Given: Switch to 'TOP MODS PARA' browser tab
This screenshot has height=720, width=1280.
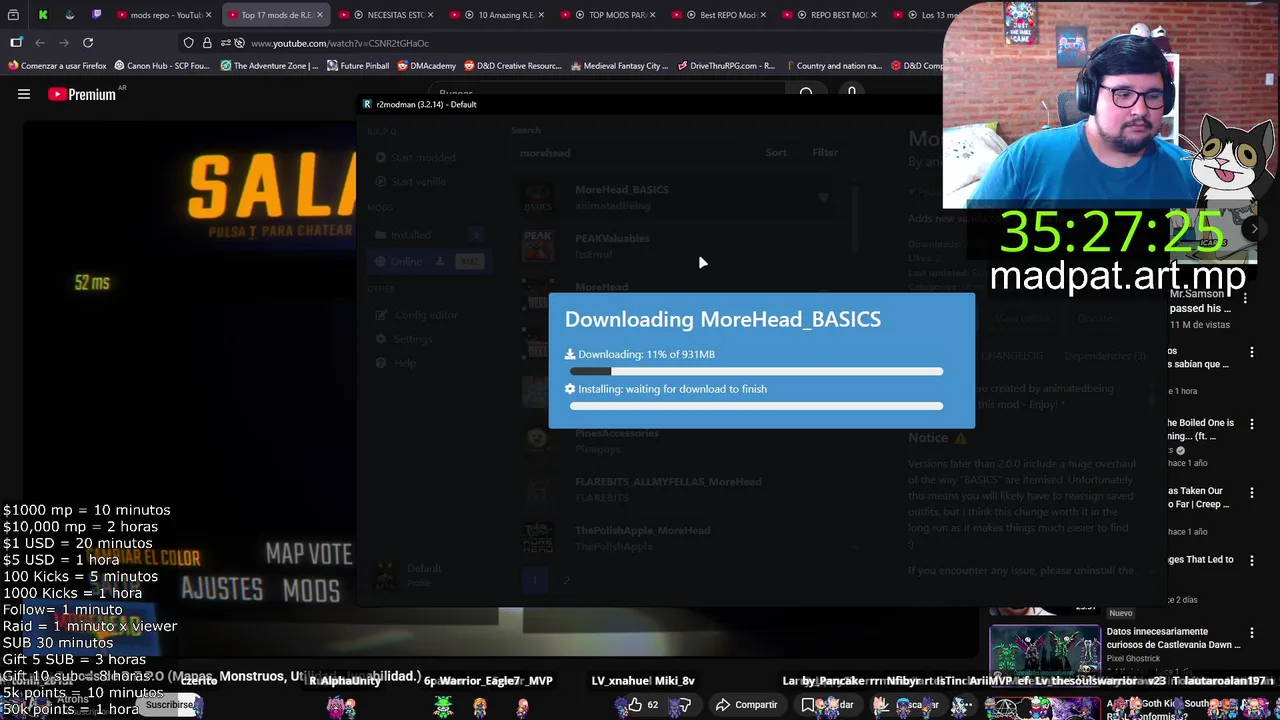Looking at the screenshot, I should pos(610,15).
